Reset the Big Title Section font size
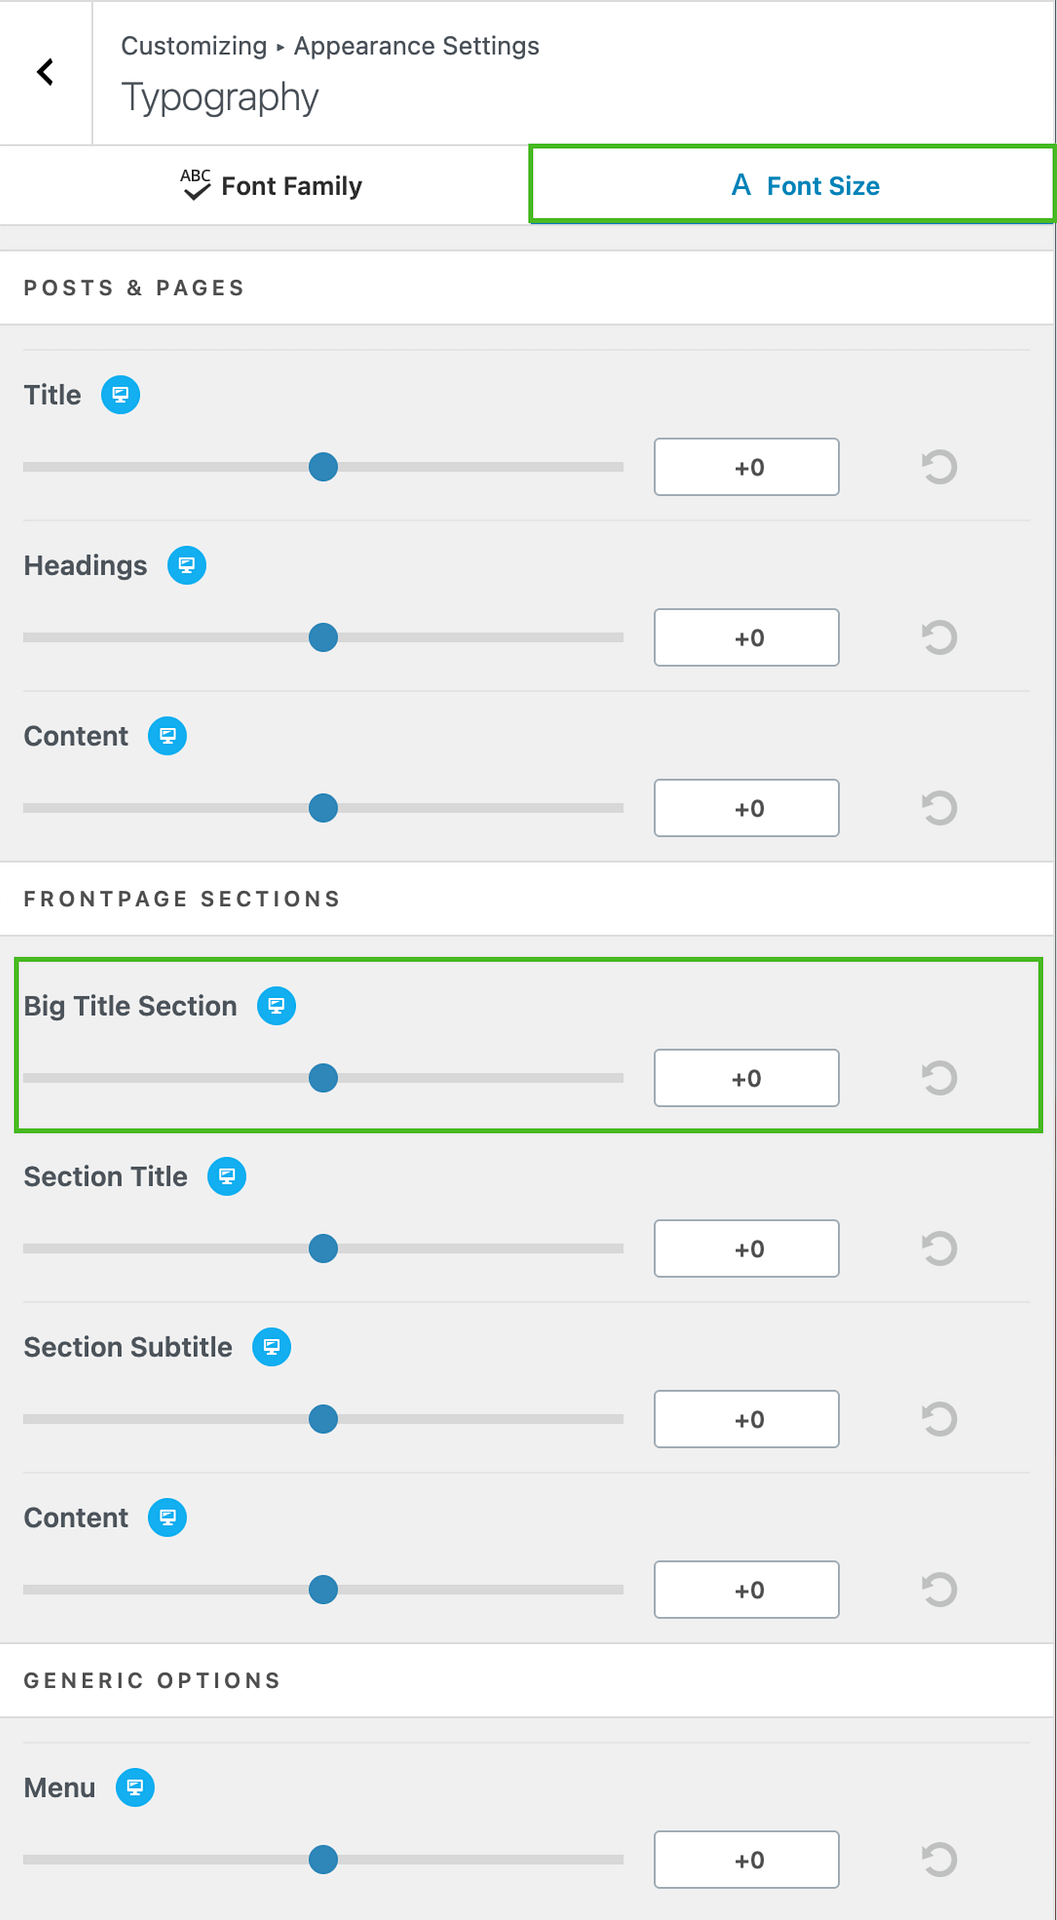The height and width of the screenshot is (1920, 1057). (x=939, y=1078)
